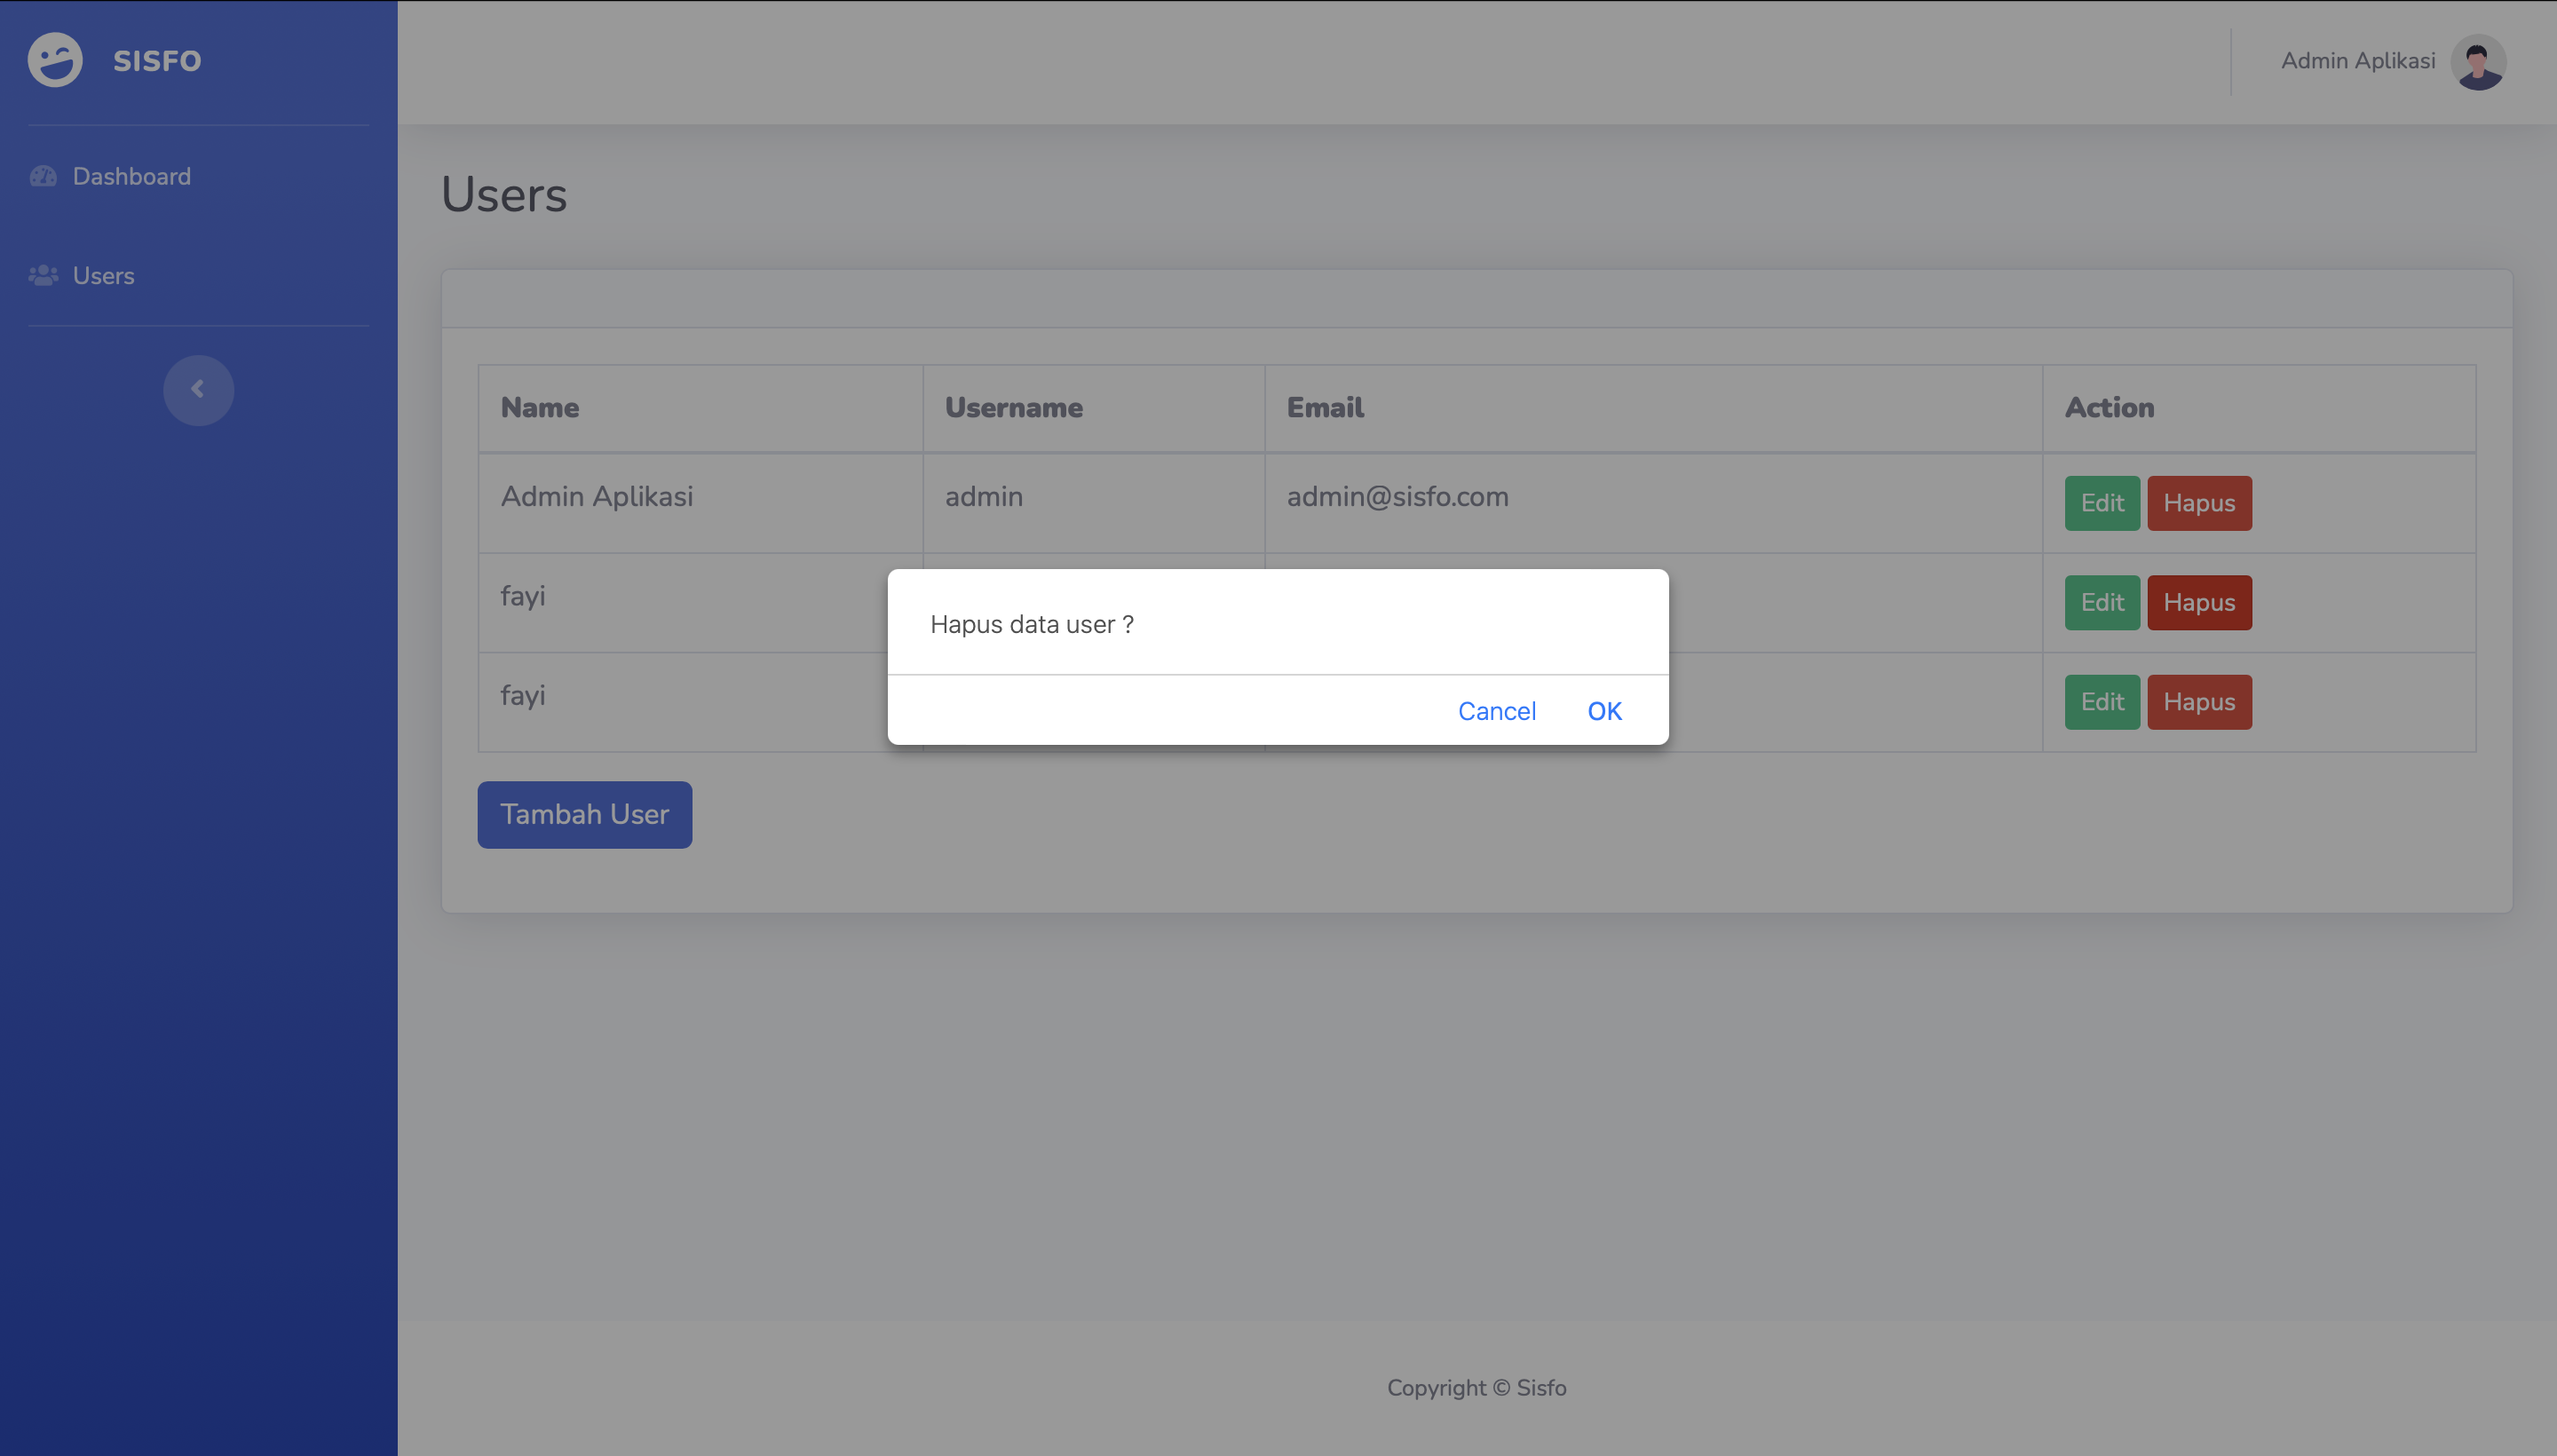This screenshot has height=1456, width=2557.
Task: Open the Users menu item
Action: tap(103, 276)
